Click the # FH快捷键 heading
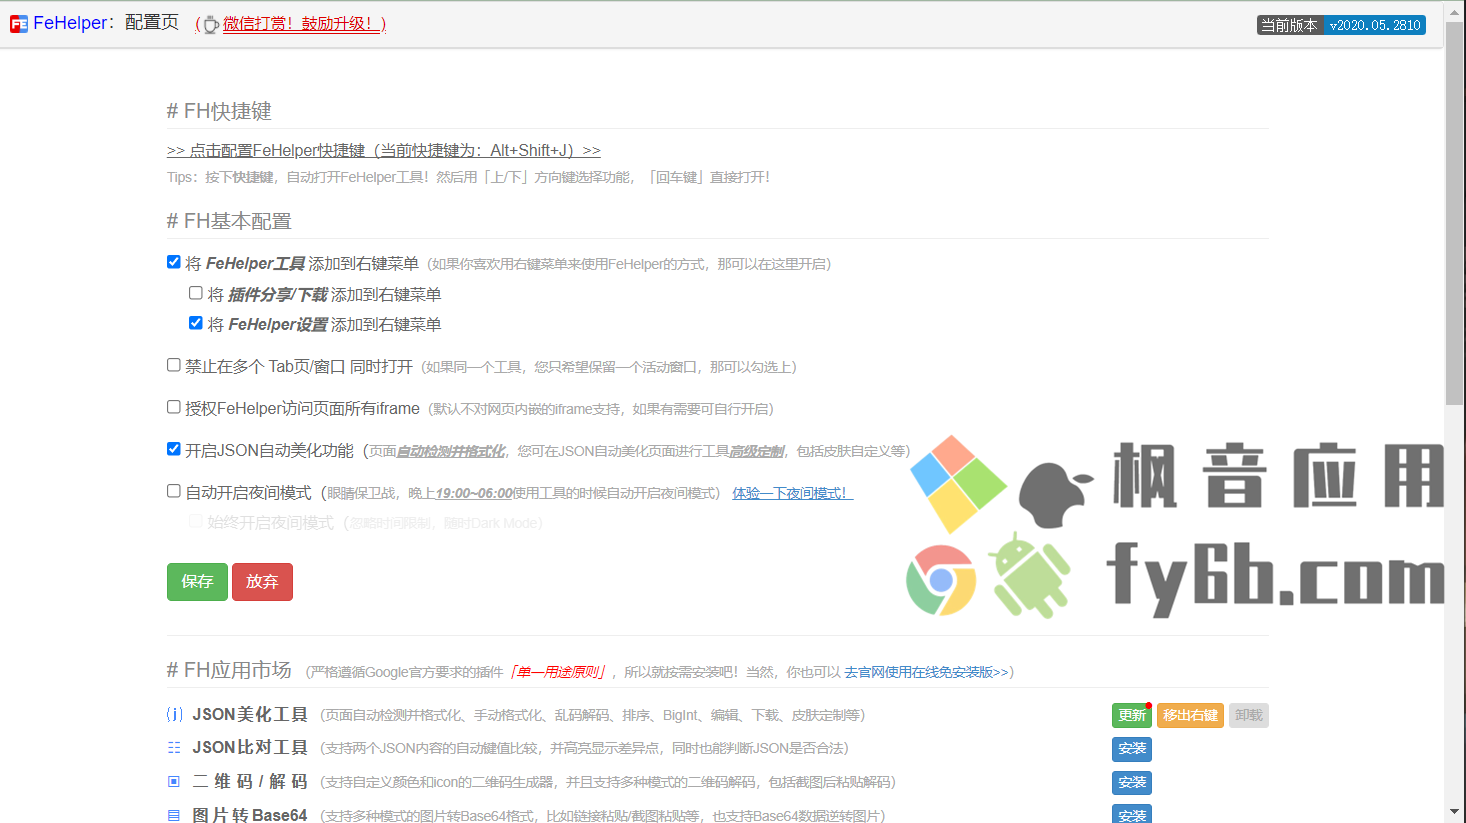1466x823 pixels. [219, 111]
